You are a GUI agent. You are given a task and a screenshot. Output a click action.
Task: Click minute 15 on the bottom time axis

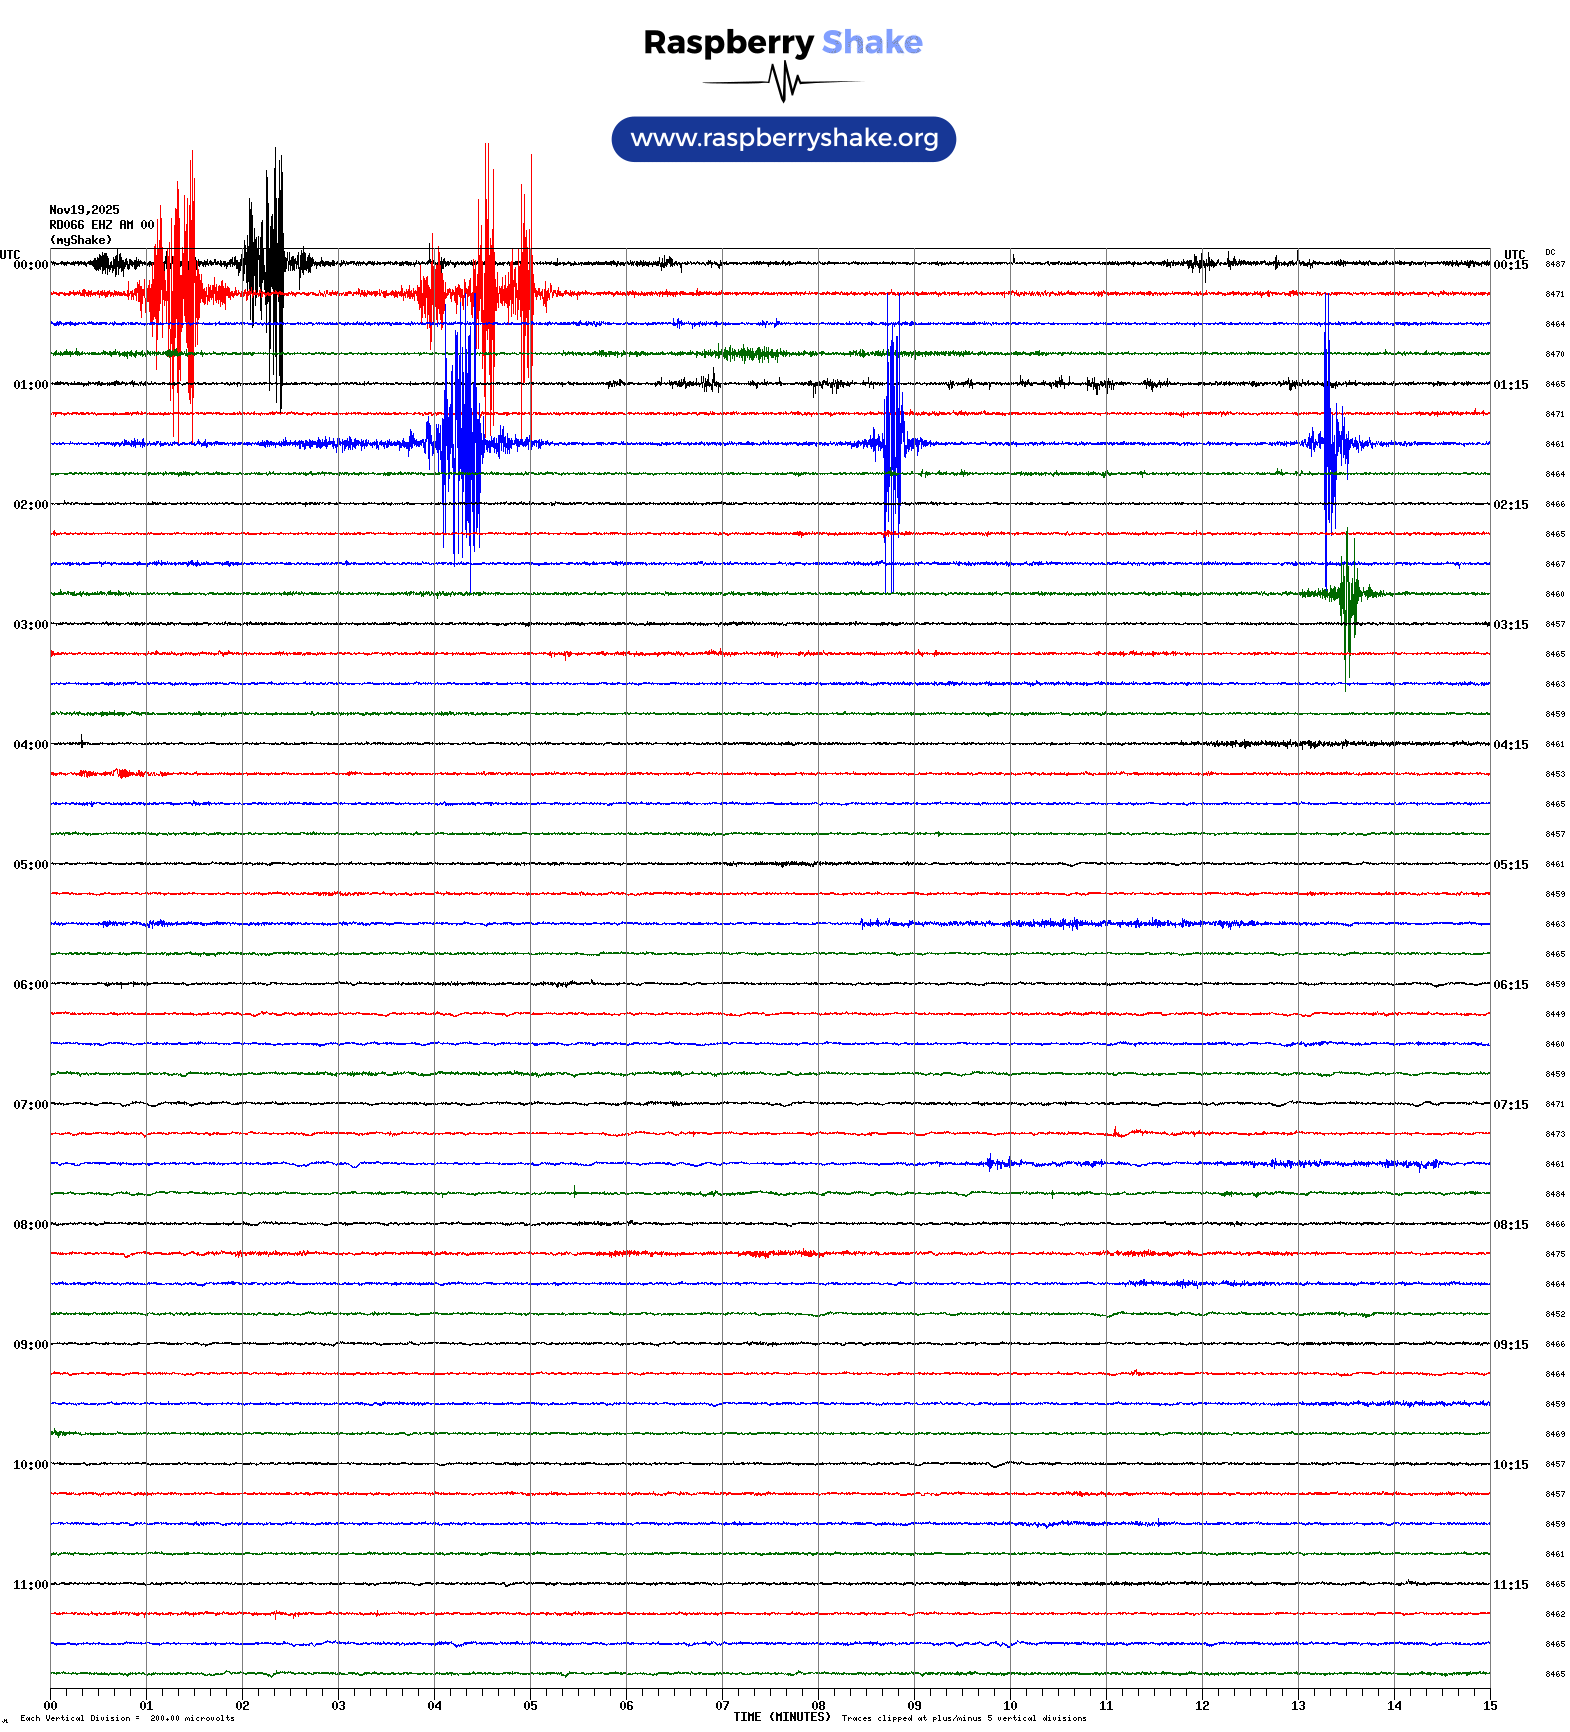[1489, 1706]
